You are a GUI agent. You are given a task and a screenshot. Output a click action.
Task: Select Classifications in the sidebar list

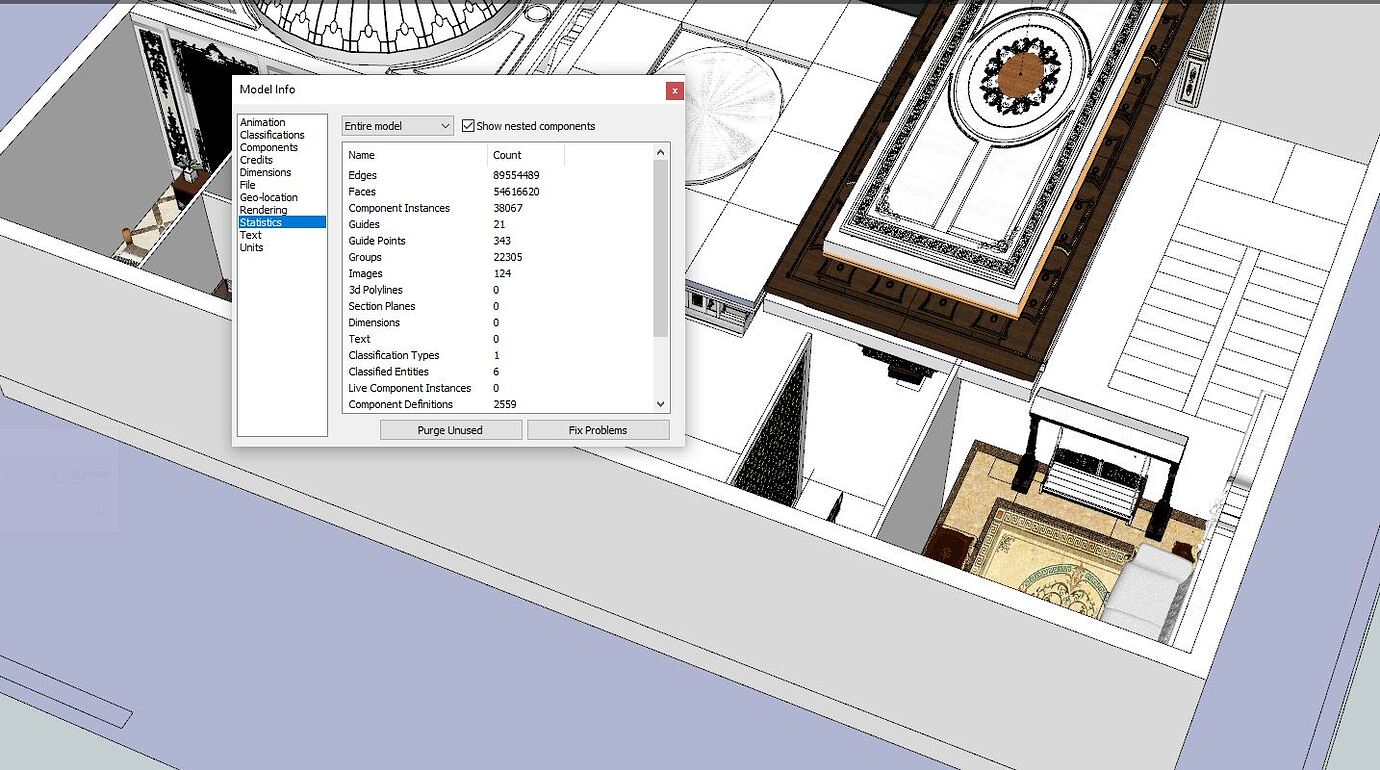pyautogui.click(x=271, y=134)
